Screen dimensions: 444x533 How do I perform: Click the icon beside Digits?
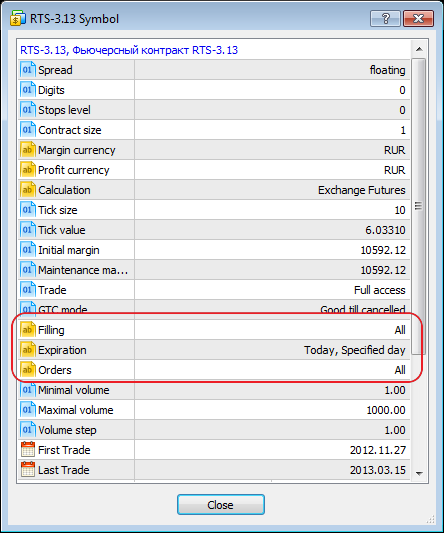click(x=28, y=90)
